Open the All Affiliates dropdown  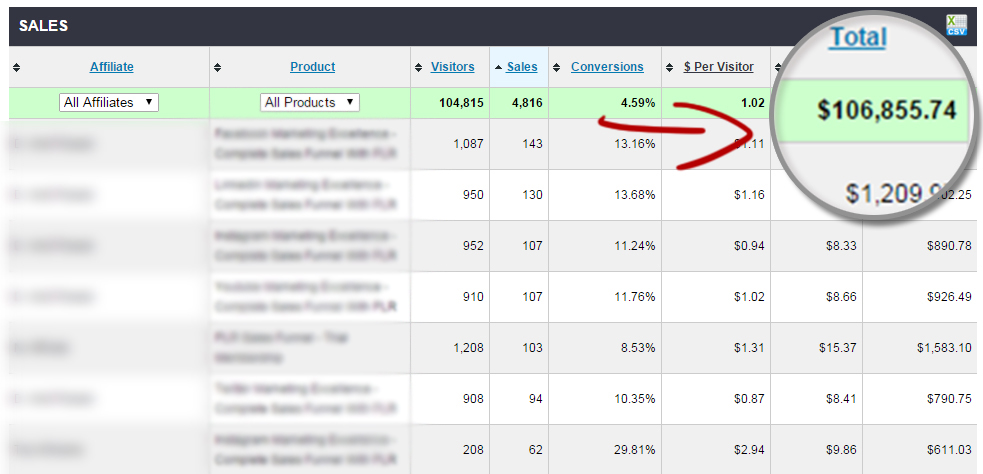pyautogui.click(x=109, y=102)
